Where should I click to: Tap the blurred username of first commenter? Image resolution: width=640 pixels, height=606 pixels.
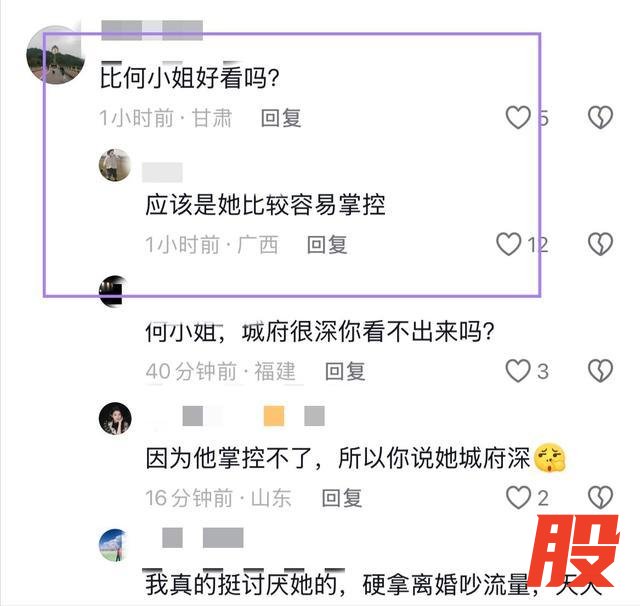click(152, 30)
